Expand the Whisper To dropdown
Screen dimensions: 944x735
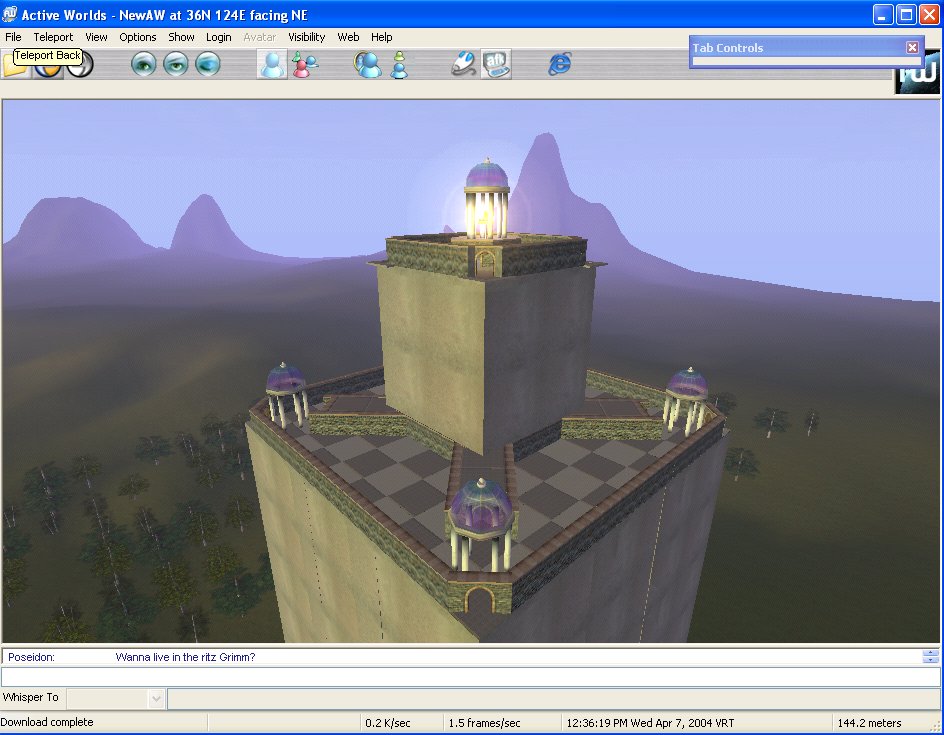tap(156, 698)
